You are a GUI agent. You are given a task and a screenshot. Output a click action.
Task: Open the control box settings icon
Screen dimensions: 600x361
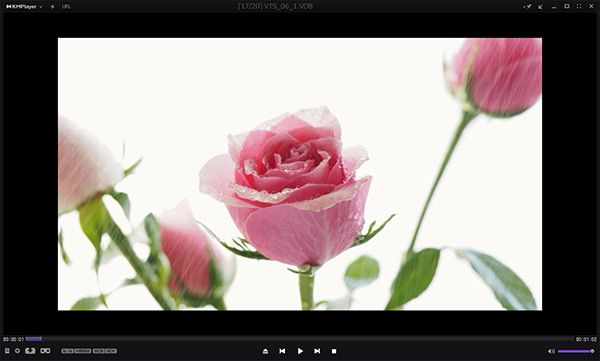coord(17,351)
